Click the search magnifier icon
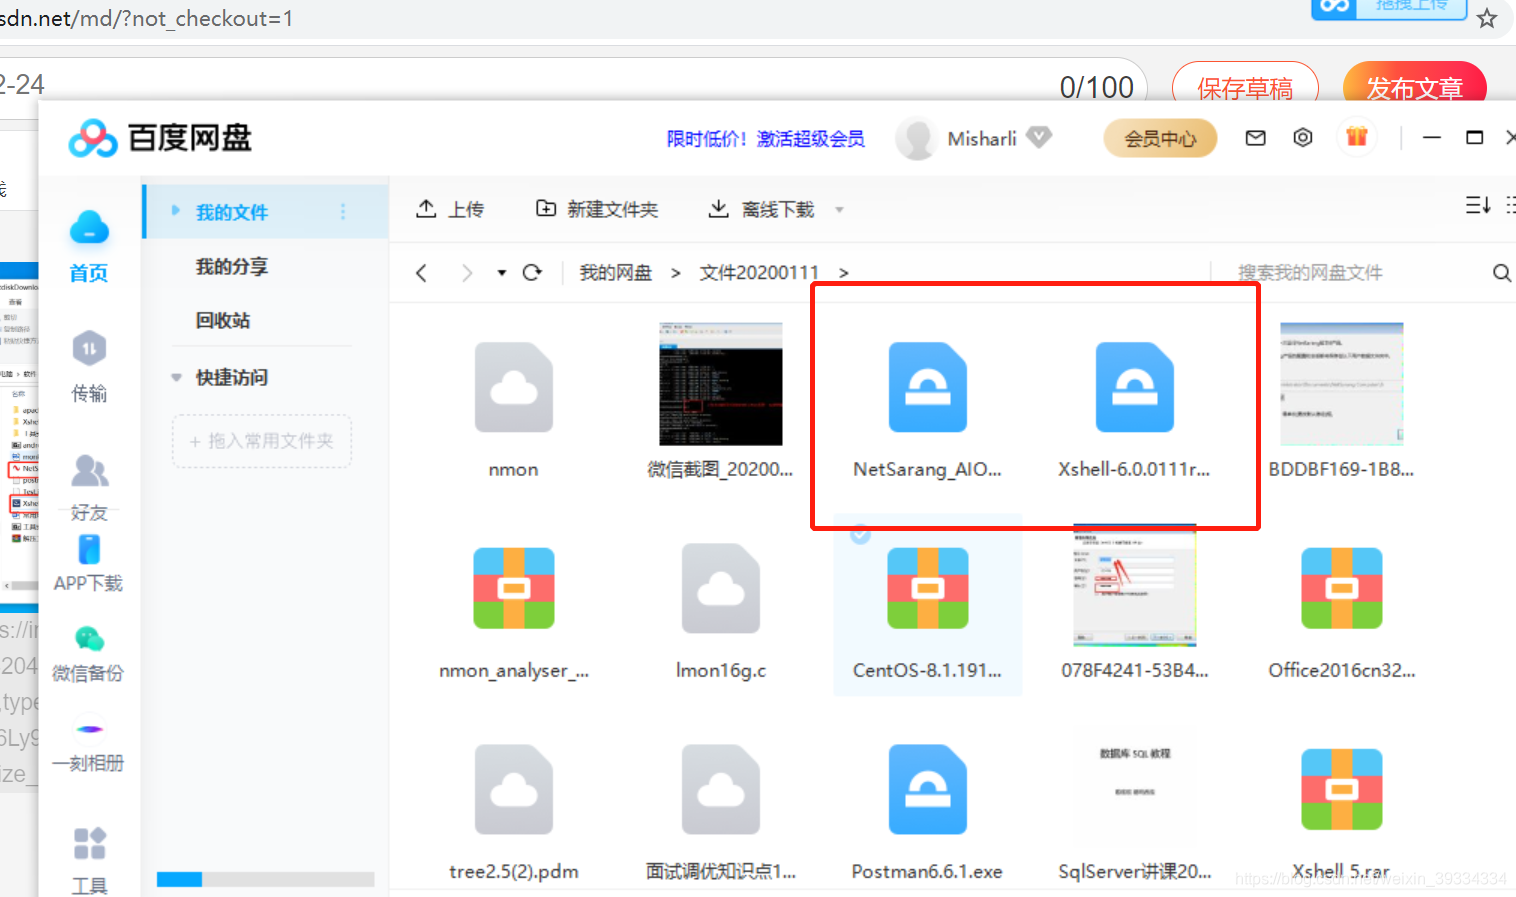 [x=1501, y=273]
